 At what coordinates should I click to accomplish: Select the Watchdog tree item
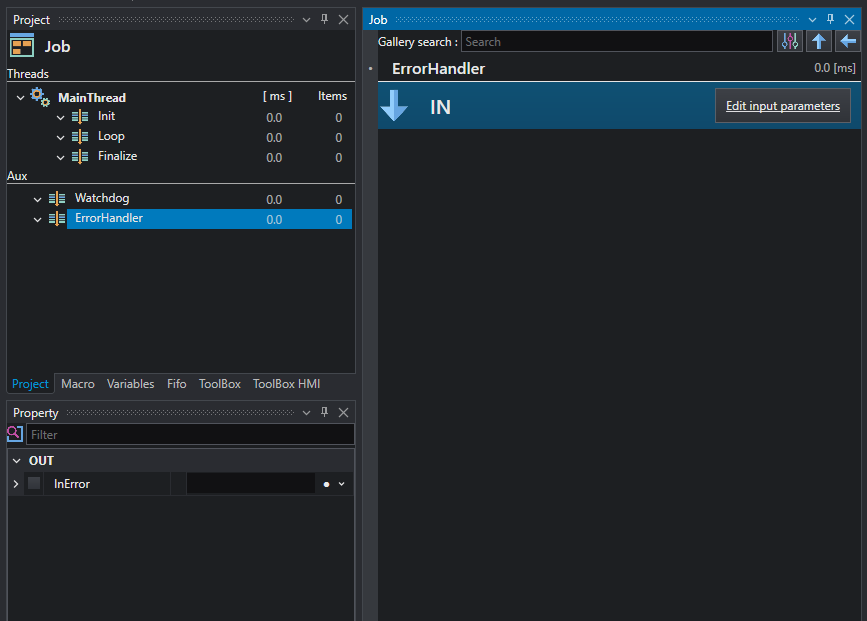coord(102,198)
